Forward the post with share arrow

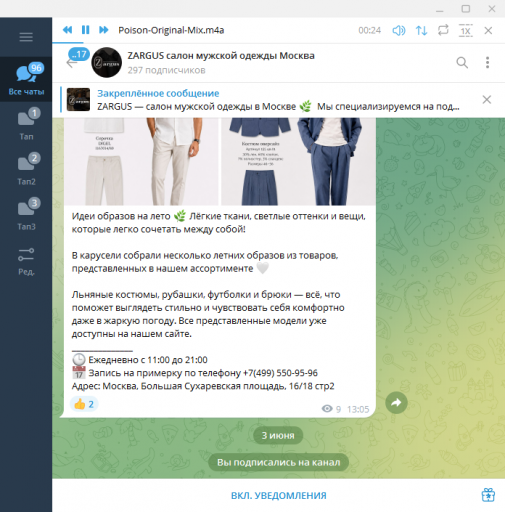pyautogui.click(x=396, y=403)
